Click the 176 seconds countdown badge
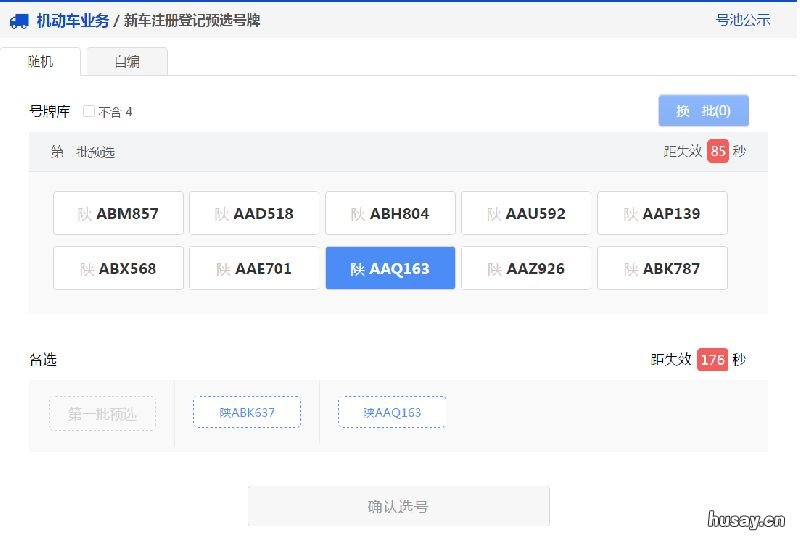This screenshot has width=800, height=537. coord(712,360)
